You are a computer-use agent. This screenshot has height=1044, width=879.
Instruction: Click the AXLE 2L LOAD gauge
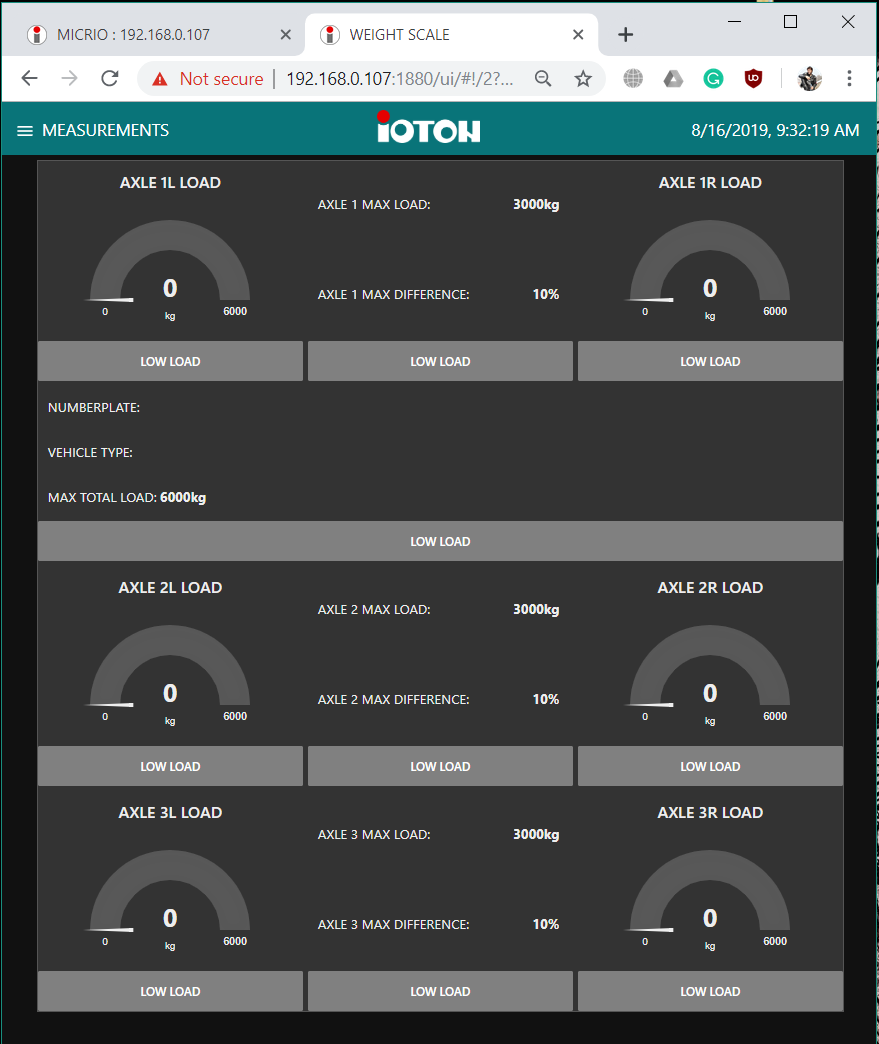170,674
